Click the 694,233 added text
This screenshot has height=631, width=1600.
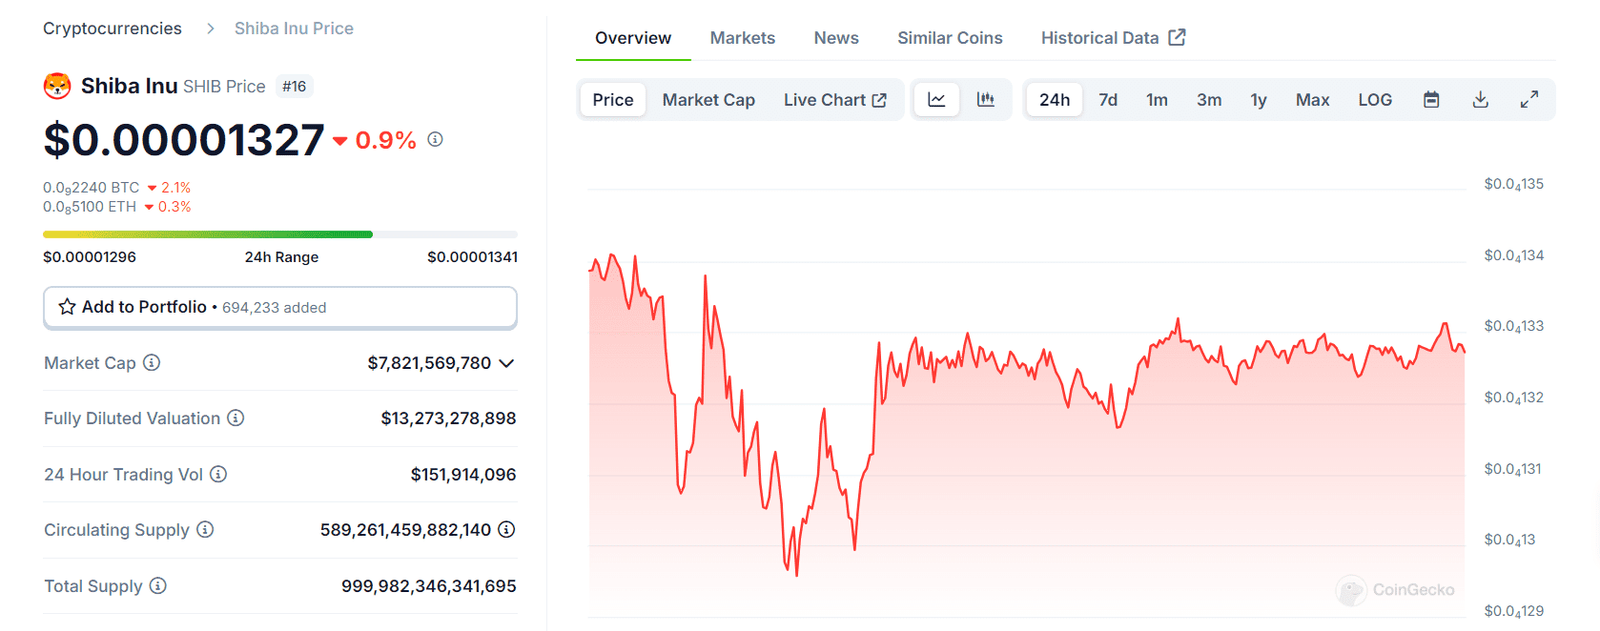tap(274, 308)
